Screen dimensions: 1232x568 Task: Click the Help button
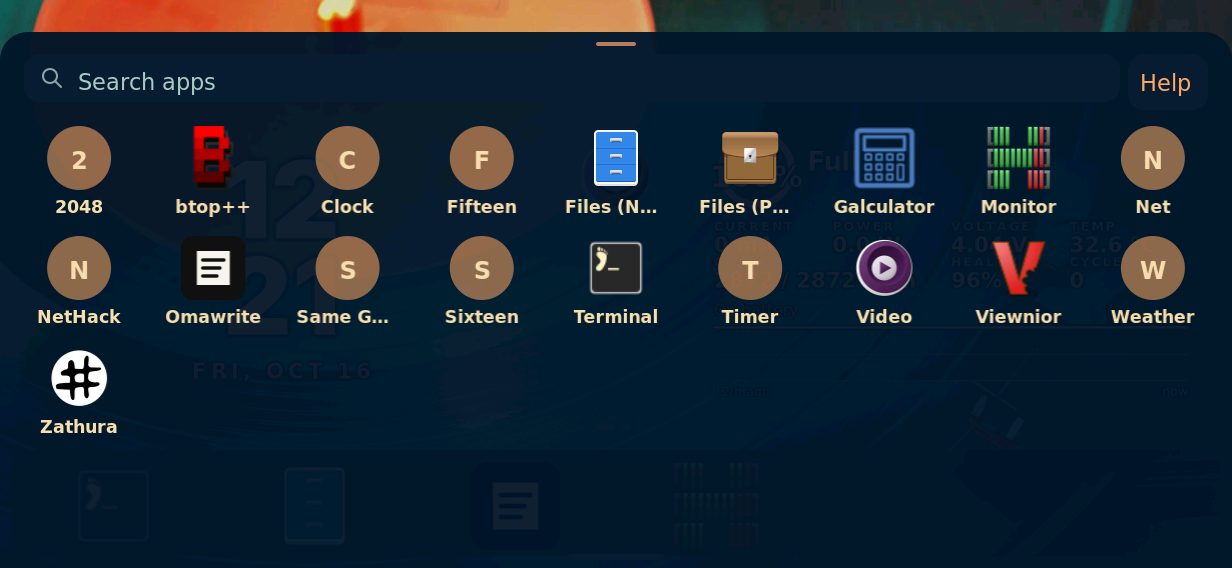coord(1165,83)
